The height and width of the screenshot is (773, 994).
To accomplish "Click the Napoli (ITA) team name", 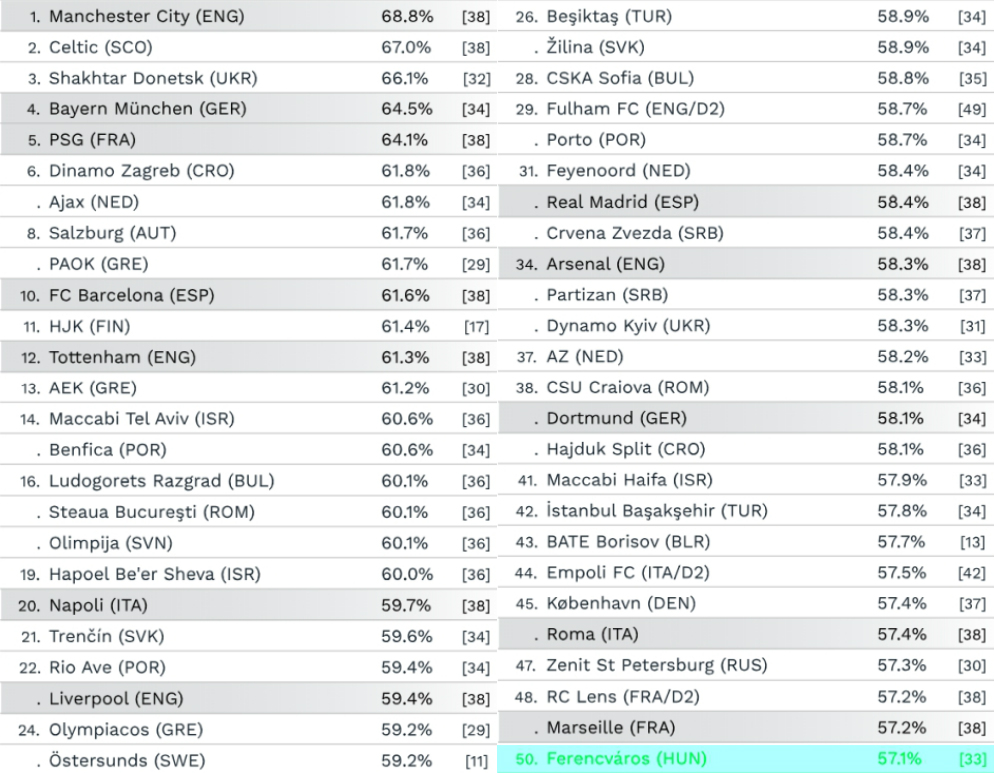I will click(98, 605).
